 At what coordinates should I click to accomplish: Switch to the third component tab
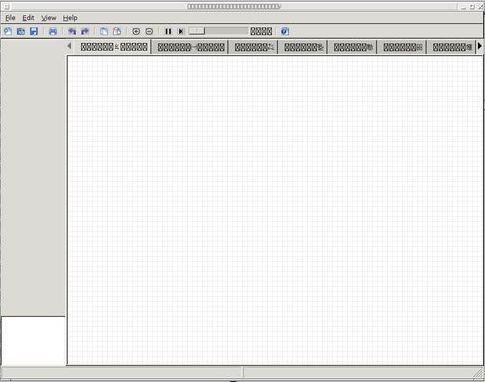coord(253,47)
